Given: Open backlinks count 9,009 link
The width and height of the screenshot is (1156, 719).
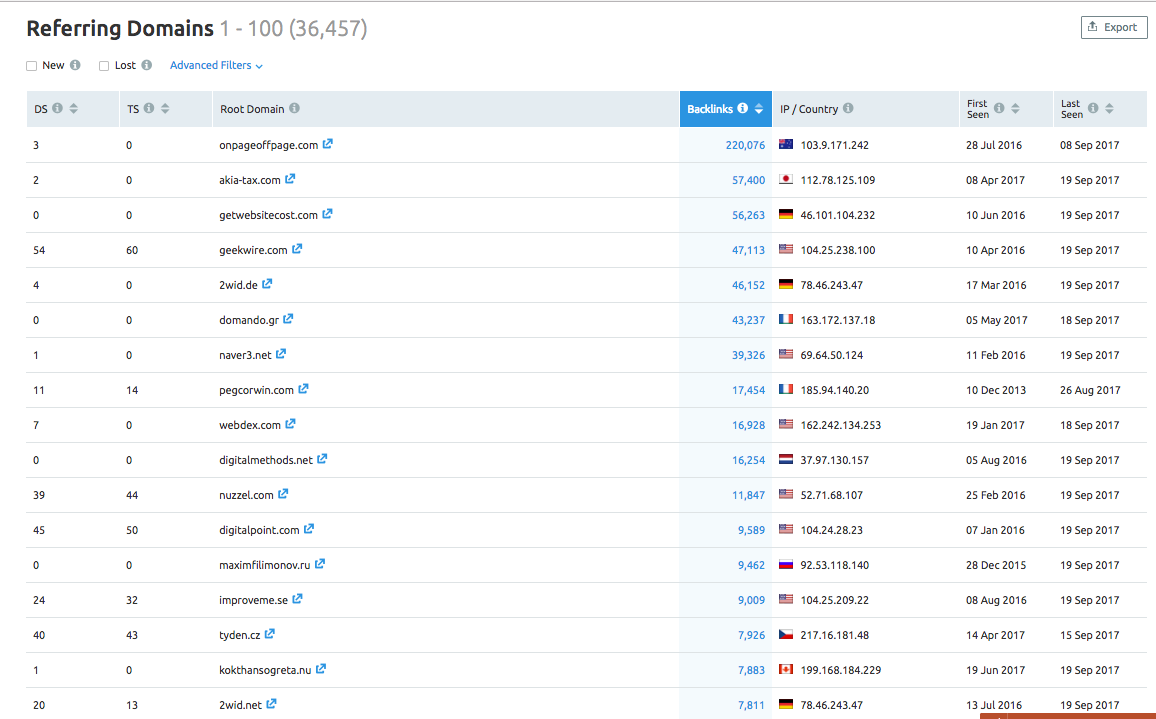Looking at the screenshot, I should [751, 600].
